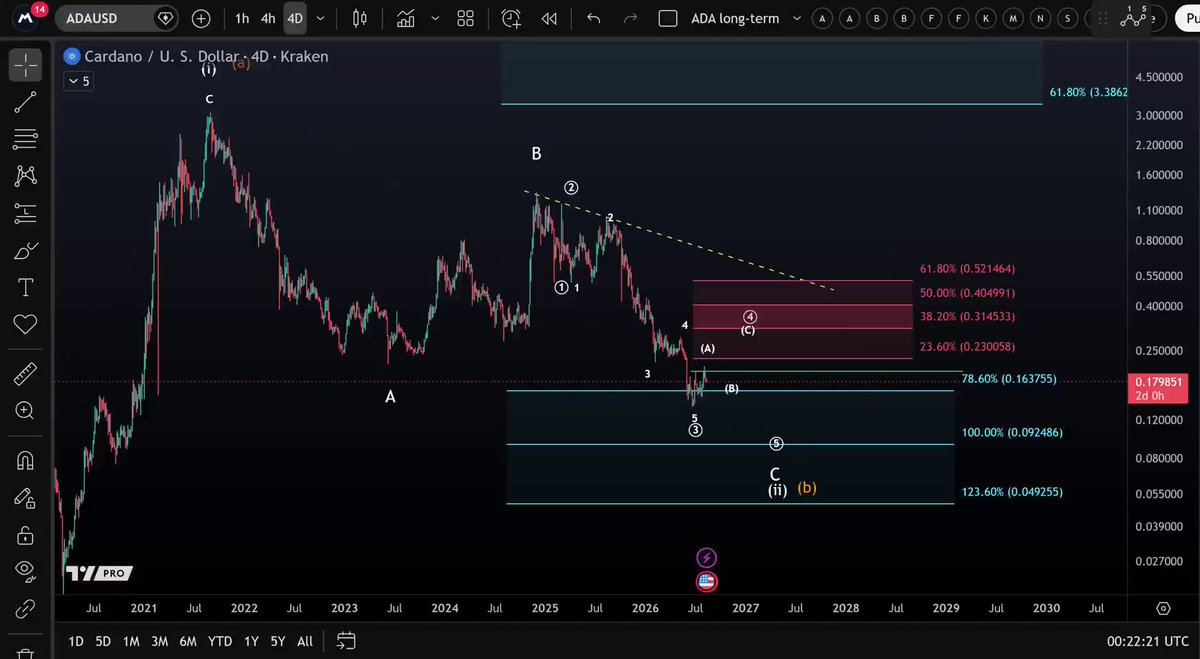This screenshot has width=1200, height=659.
Task: Open the ADAUSD symbol search
Action: [x=117, y=18]
